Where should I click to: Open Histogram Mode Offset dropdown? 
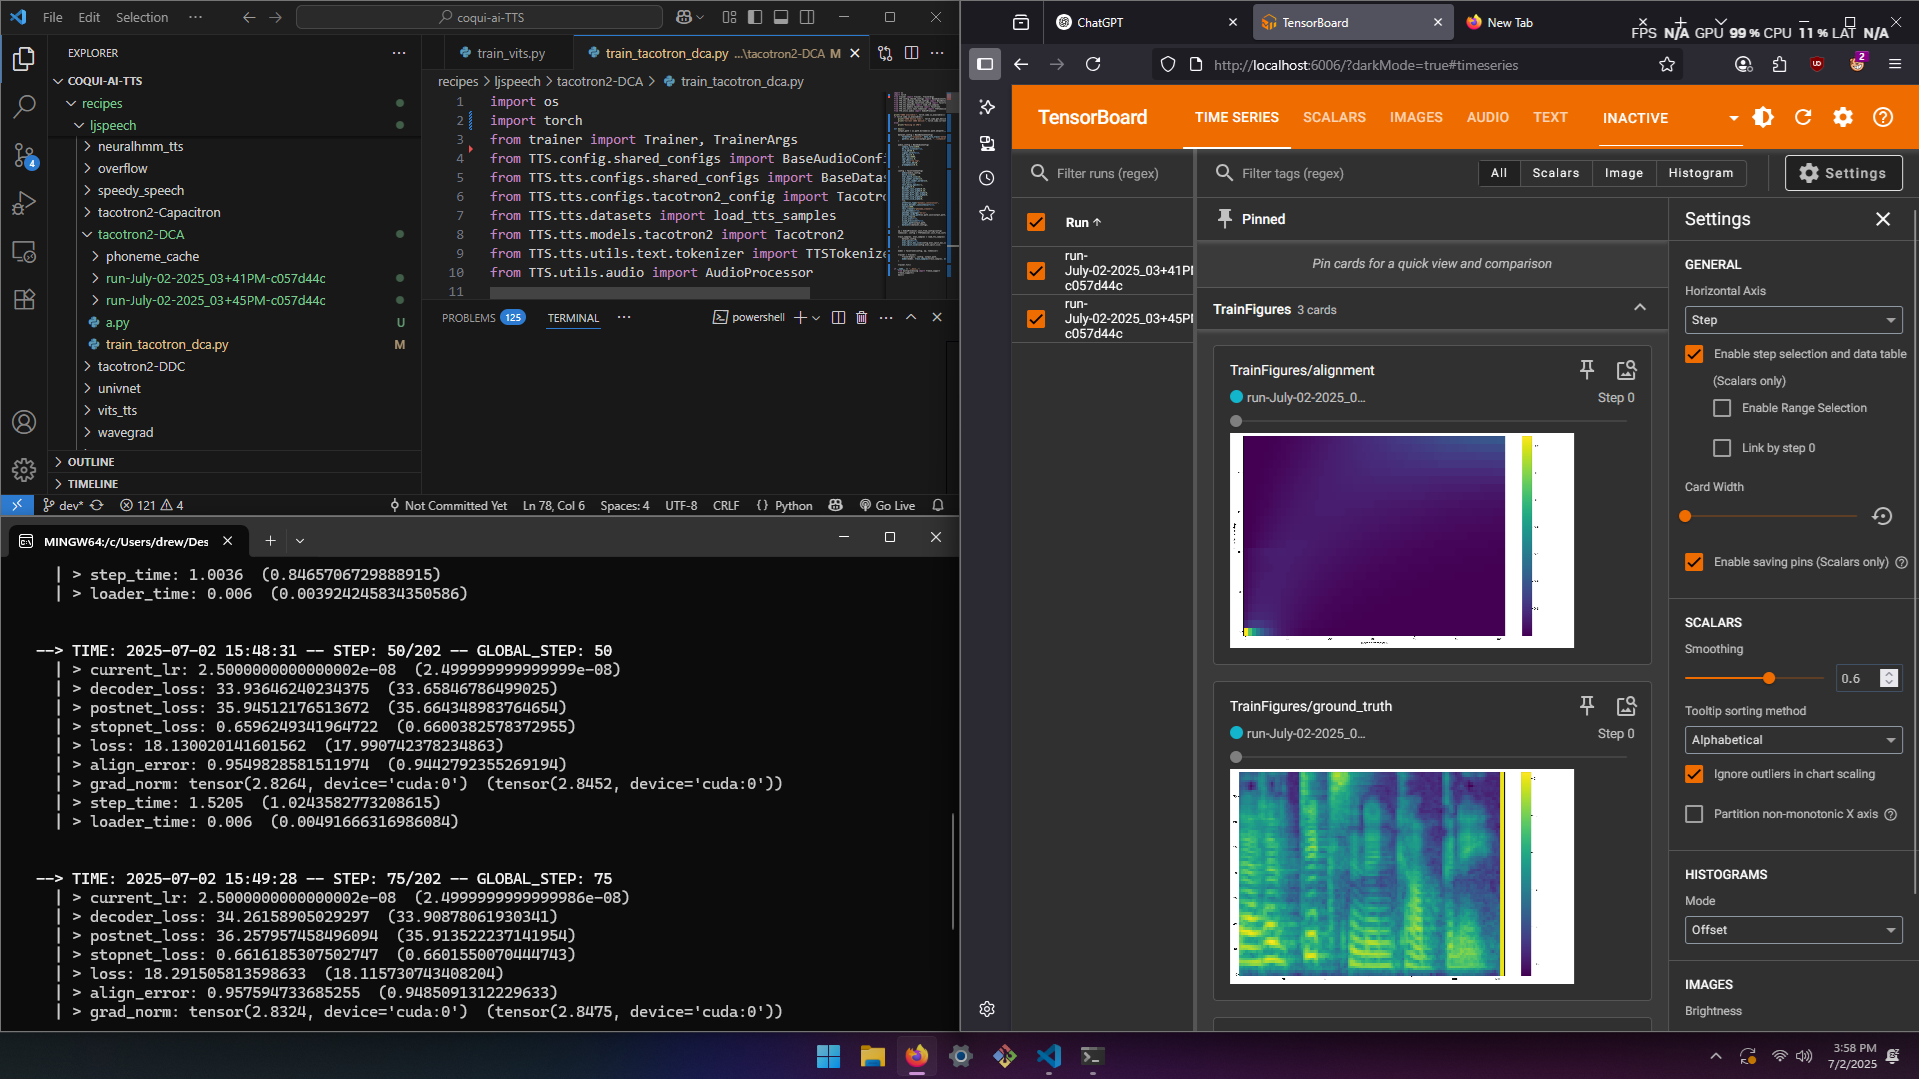[1793, 930]
